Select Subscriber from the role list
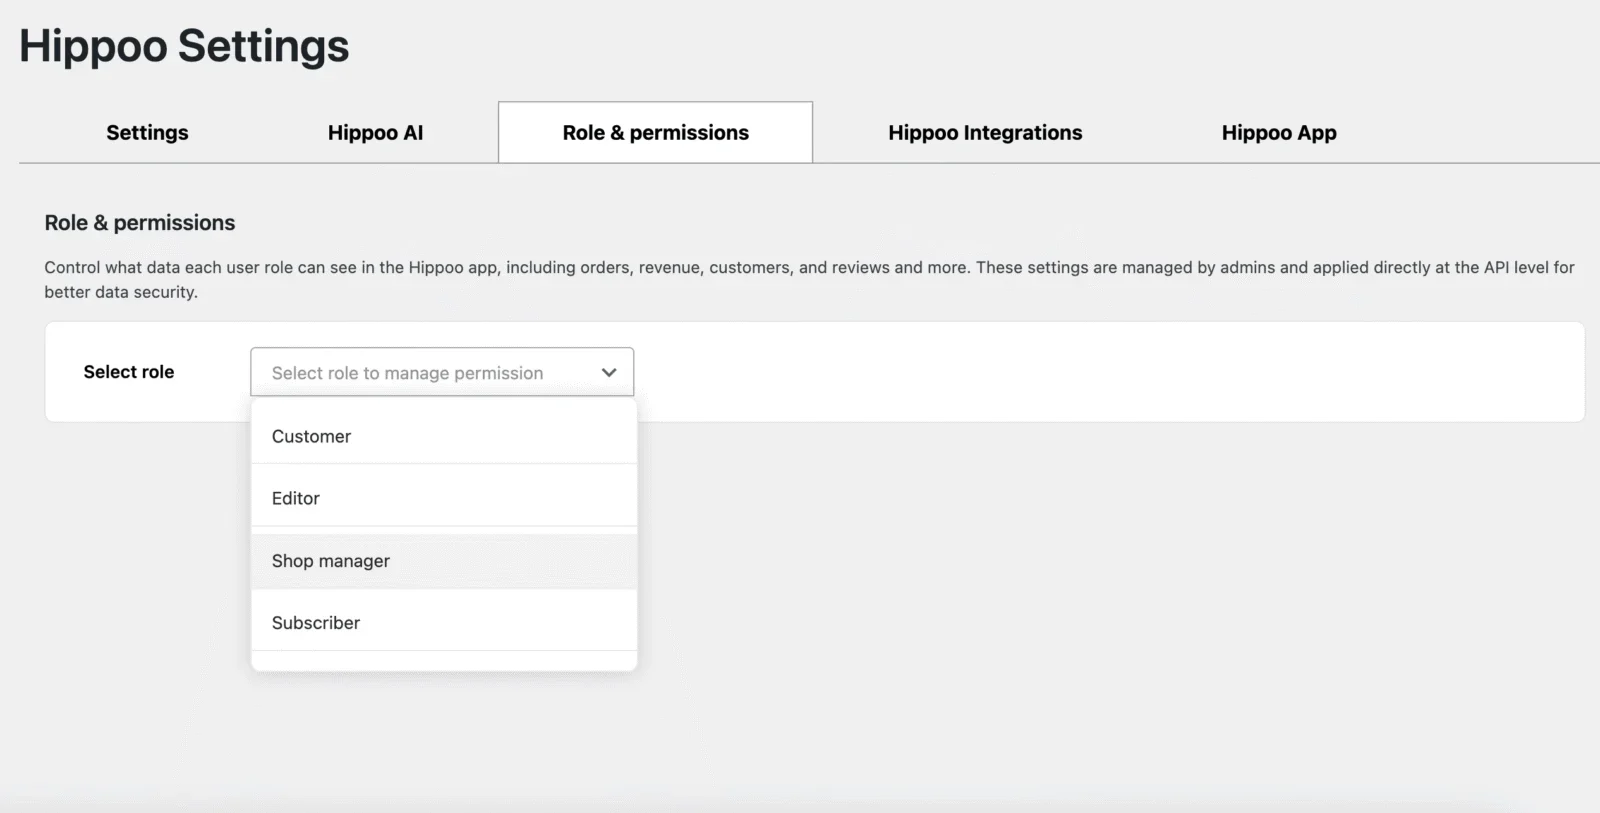The image size is (1600, 813). (444, 623)
